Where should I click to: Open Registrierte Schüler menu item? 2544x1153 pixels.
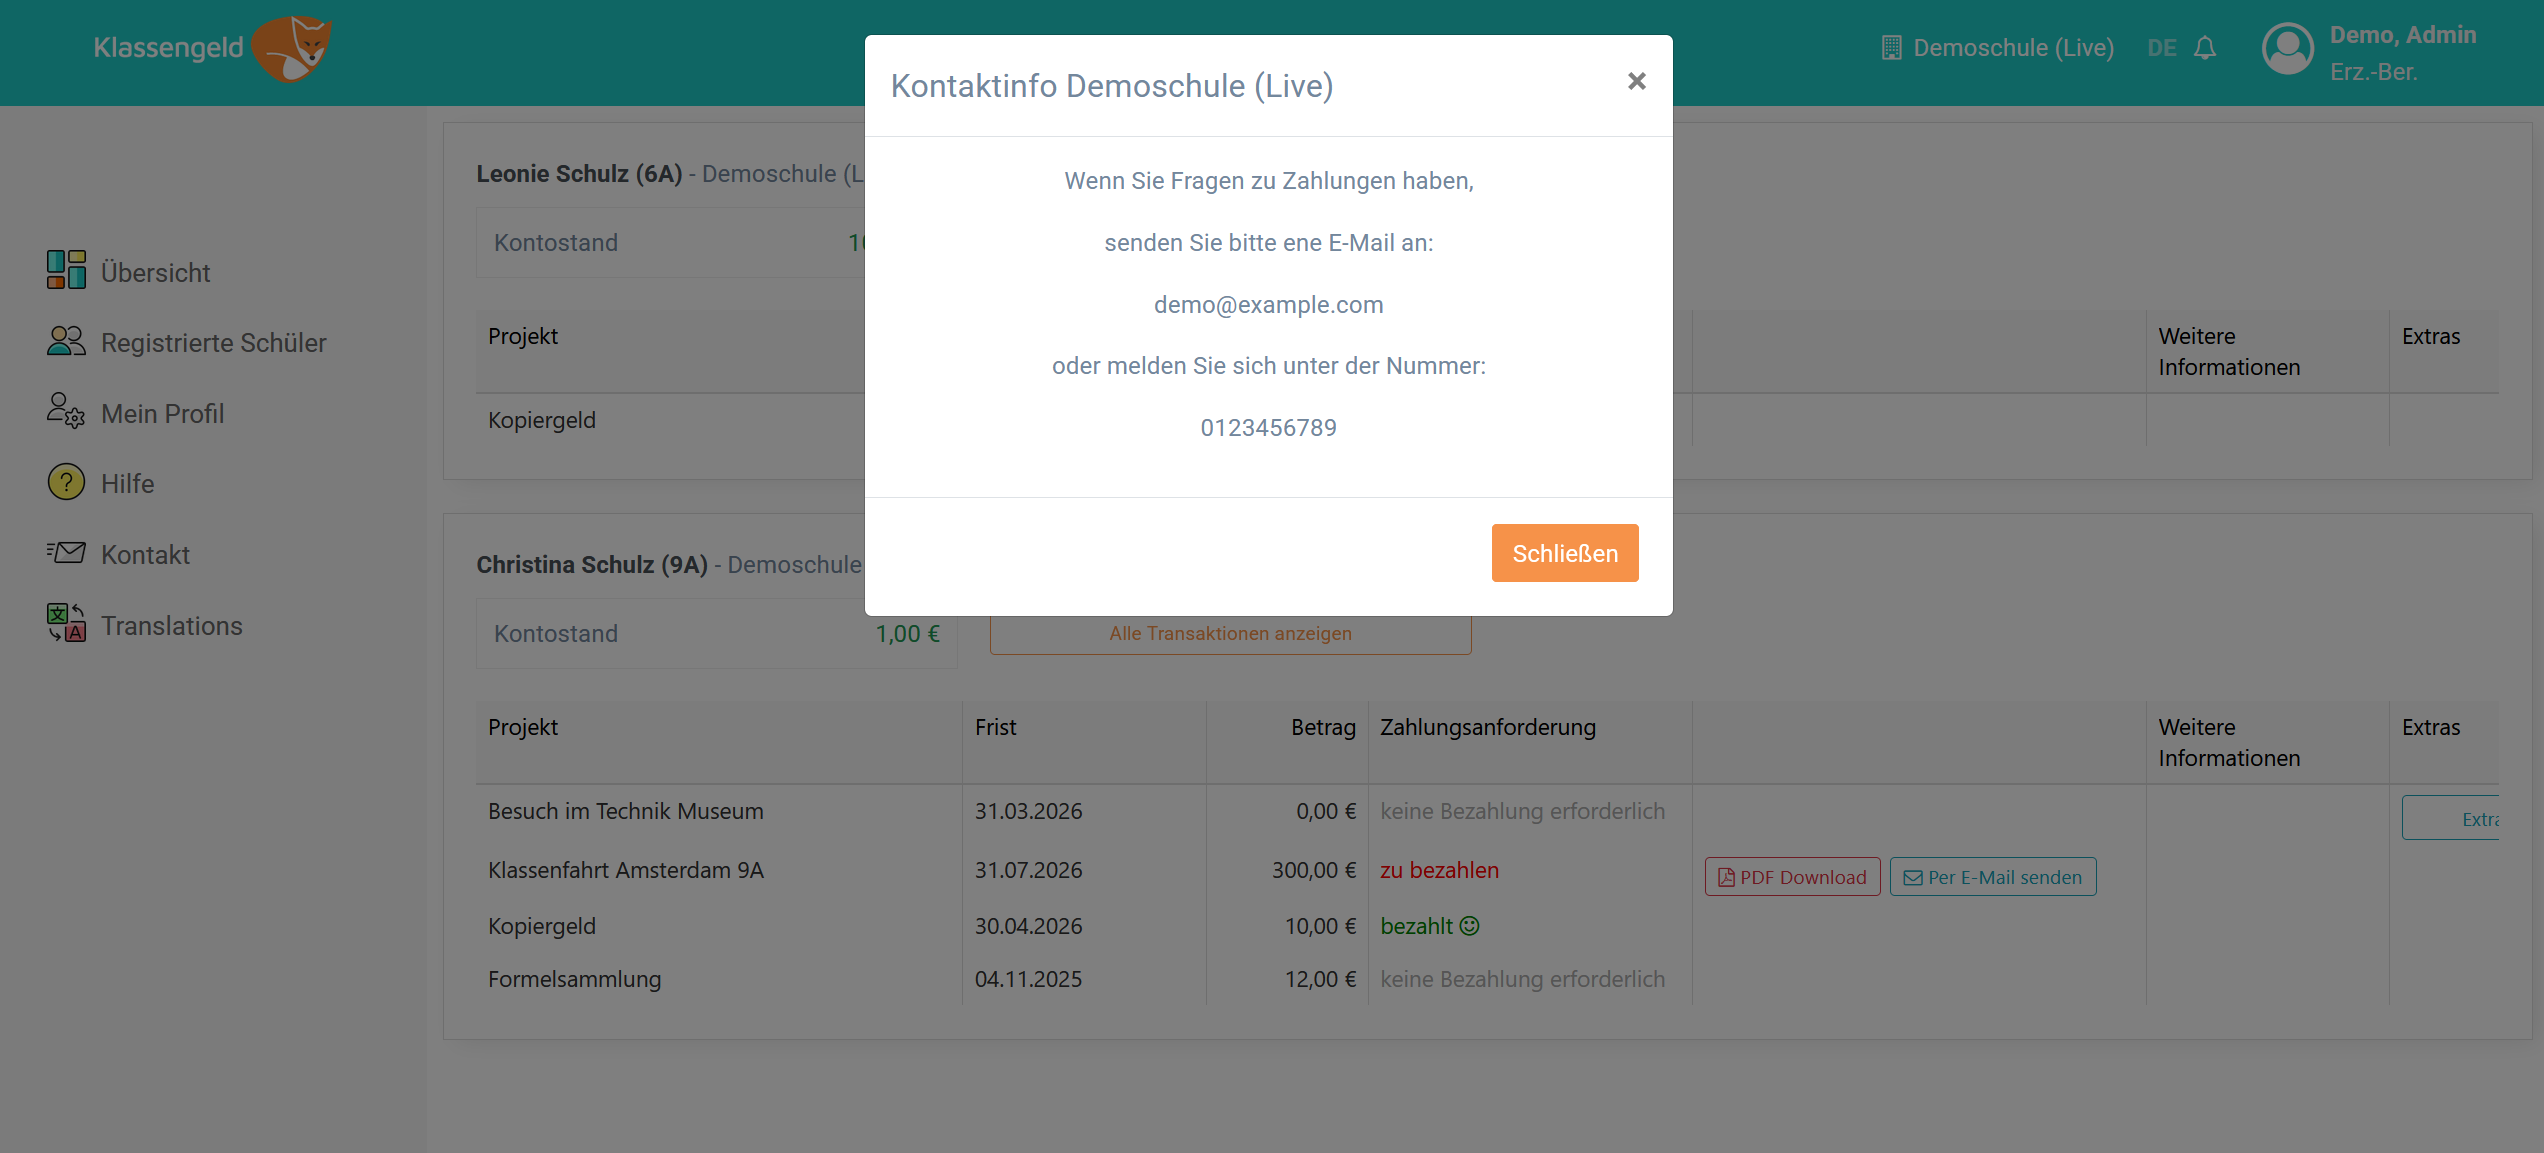213,343
